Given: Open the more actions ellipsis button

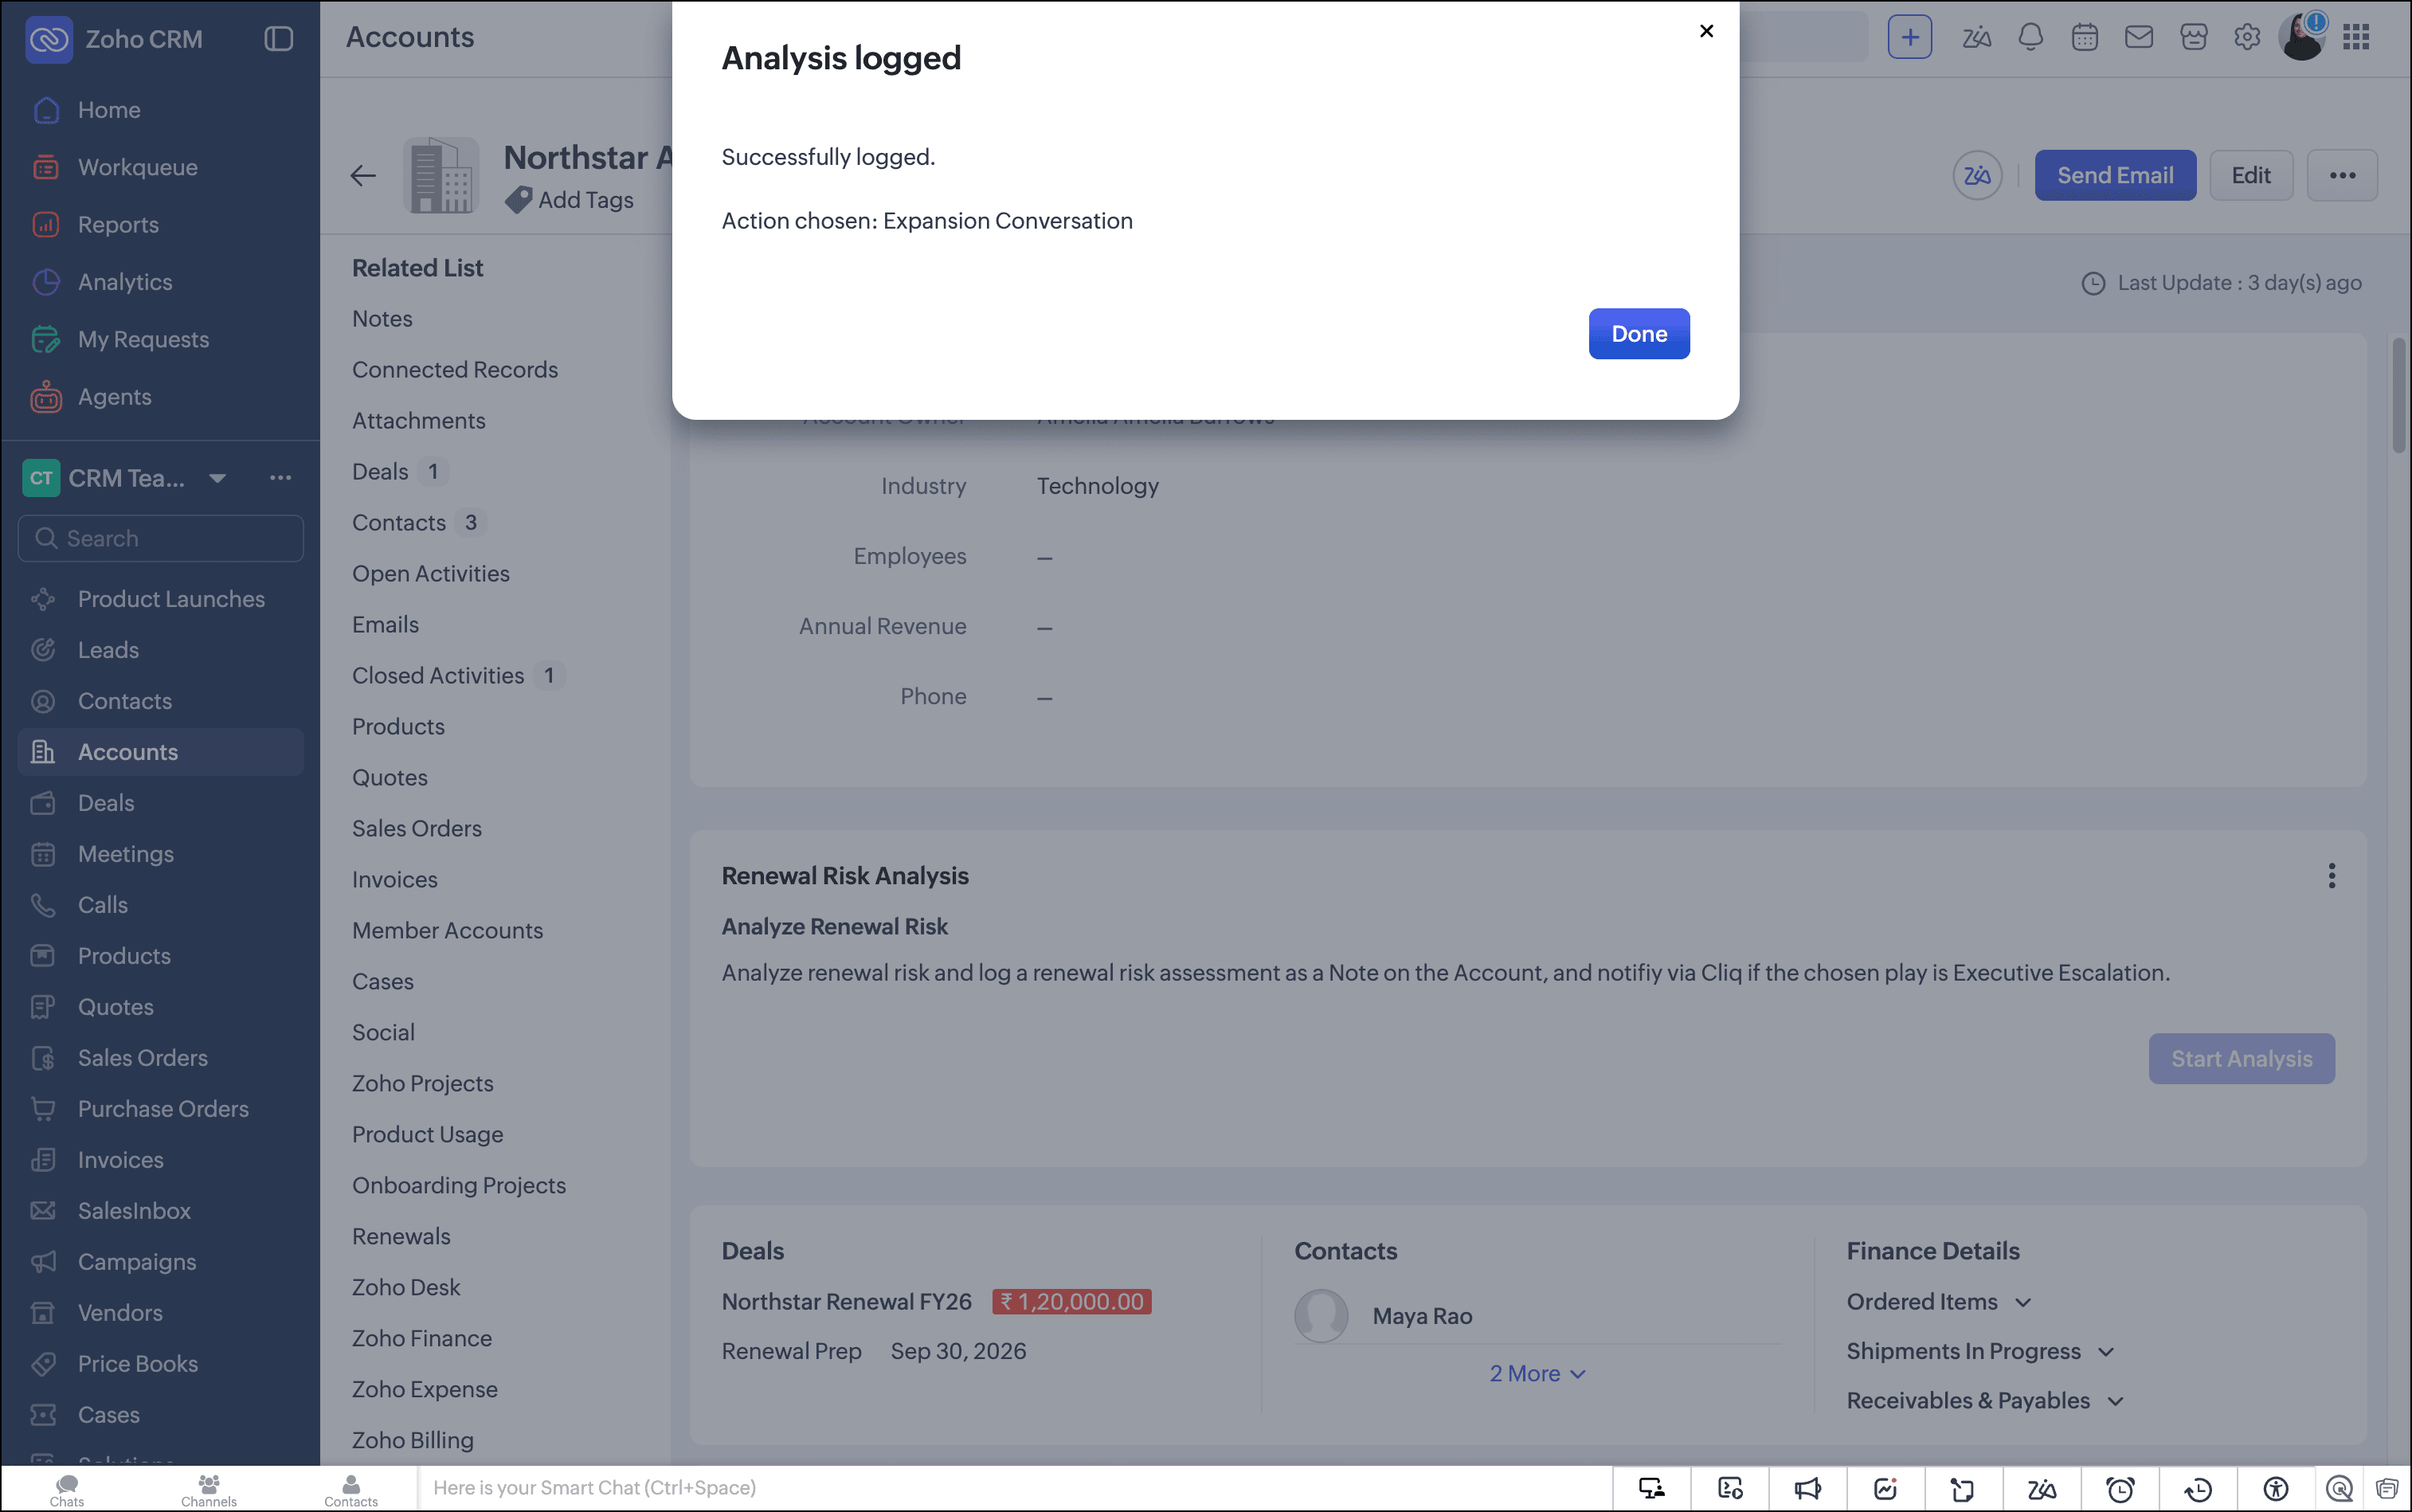Looking at the screenshot, I should 2342,176.
